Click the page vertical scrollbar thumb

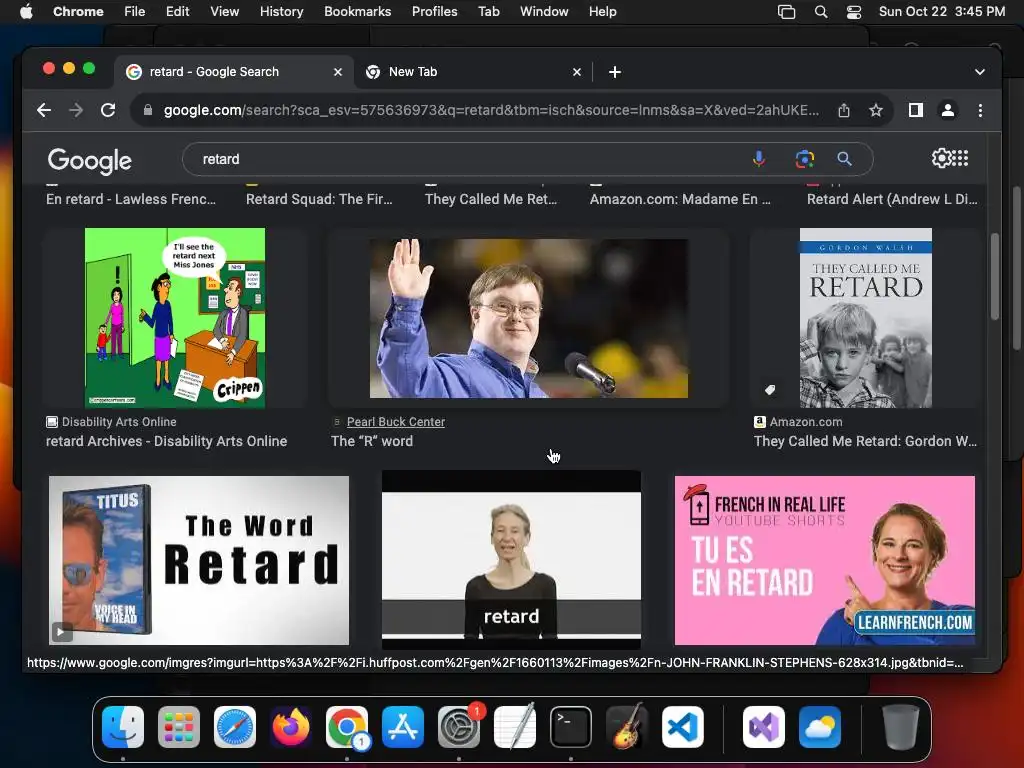[995, 276]
